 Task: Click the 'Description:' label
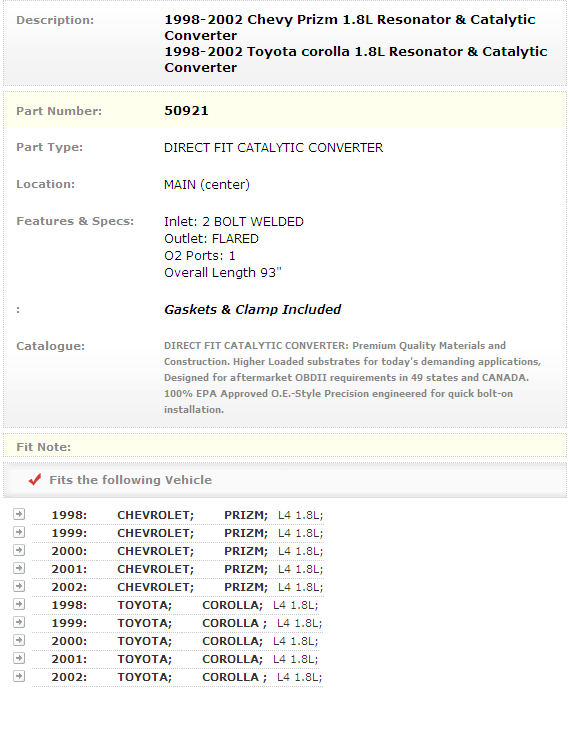[x=55, y=21]
